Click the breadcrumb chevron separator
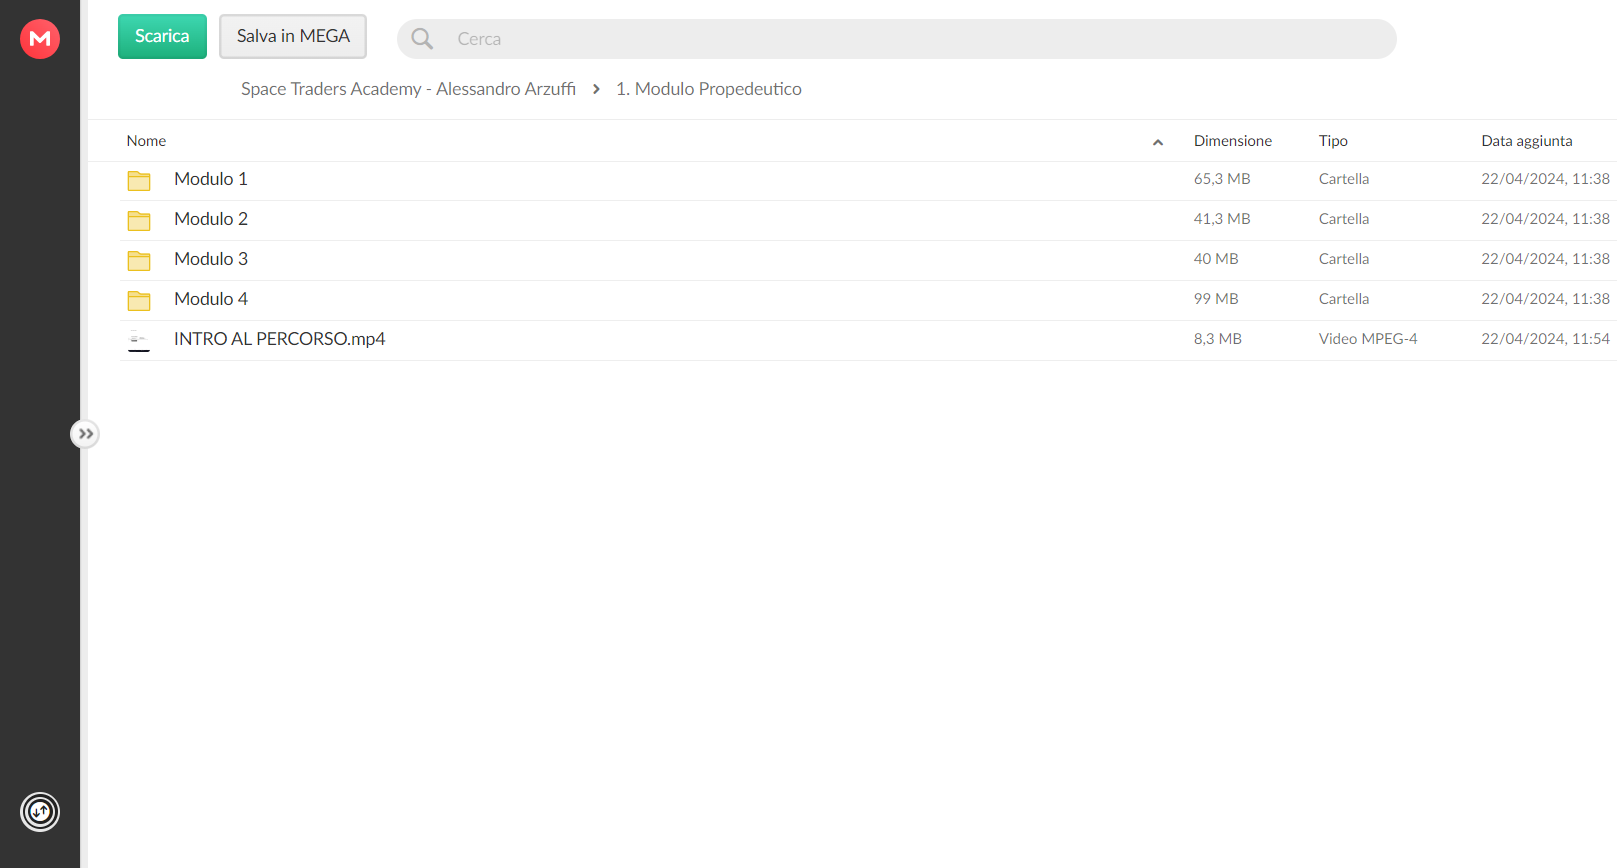Viewport: 1617px width, 868px height. coord(596,89)
